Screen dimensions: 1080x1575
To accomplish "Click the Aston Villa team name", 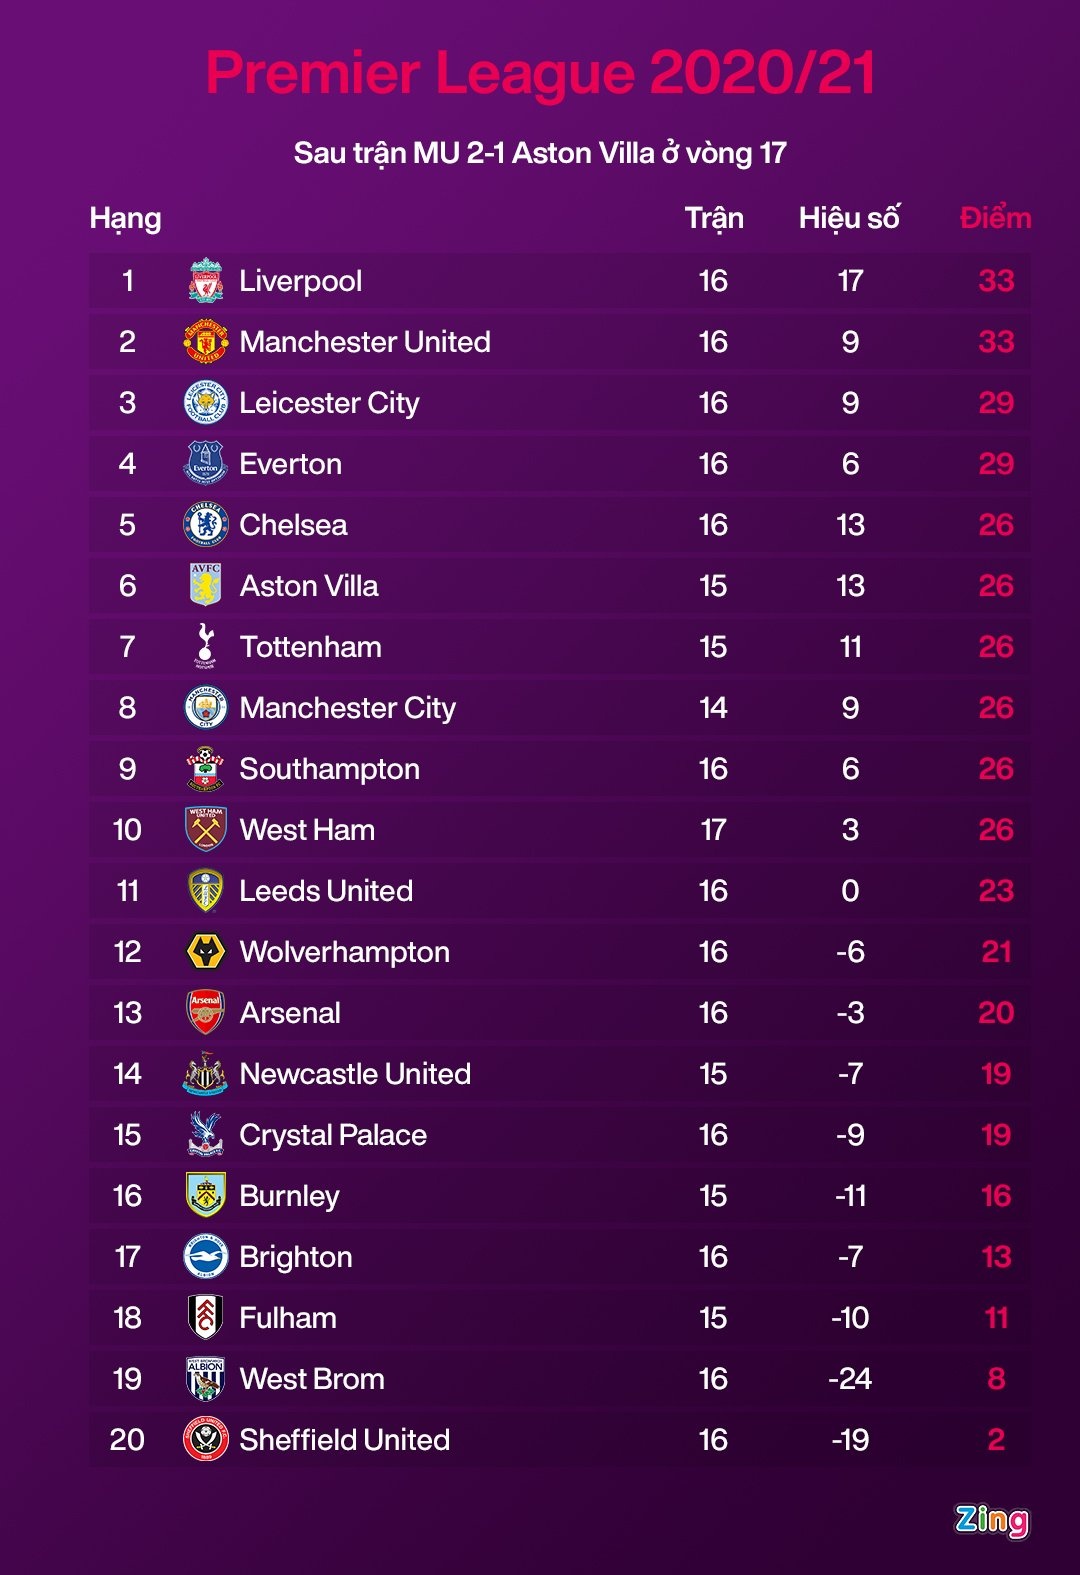I will tap(309, 586).
